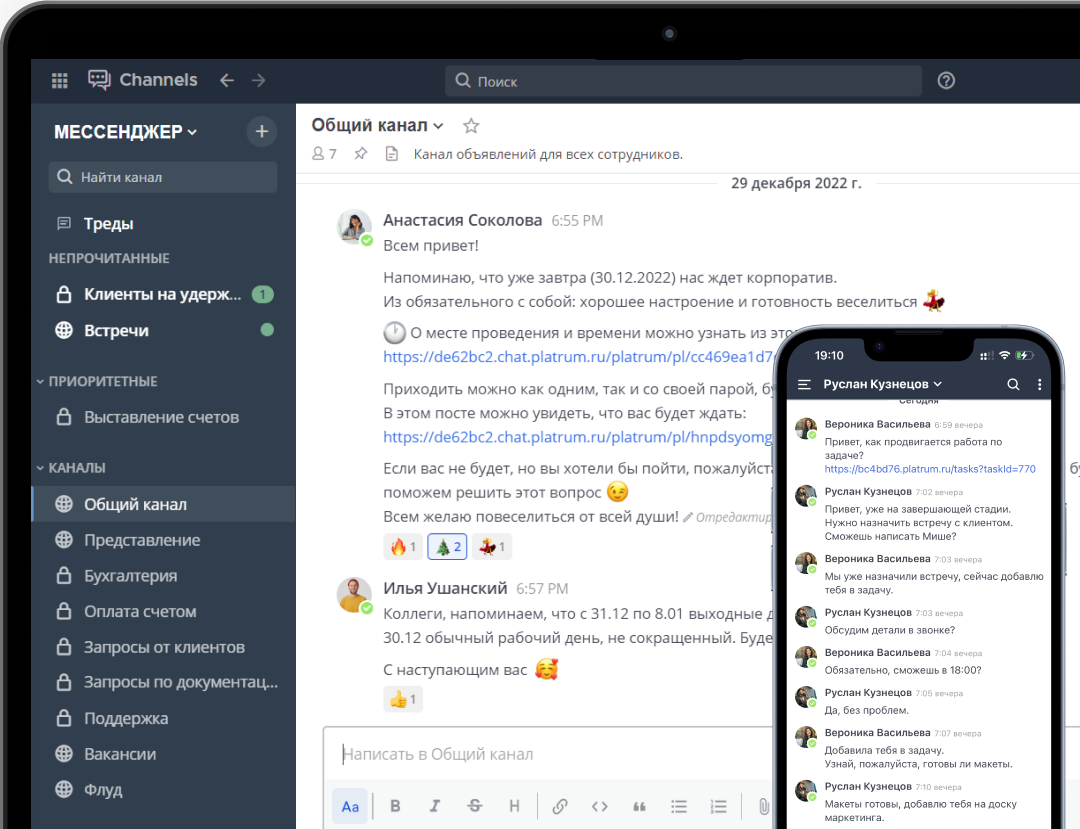Click Илья Ушанский's avatar
The height and width of the screenshot is (829, 1080).
tap(354, 595)
